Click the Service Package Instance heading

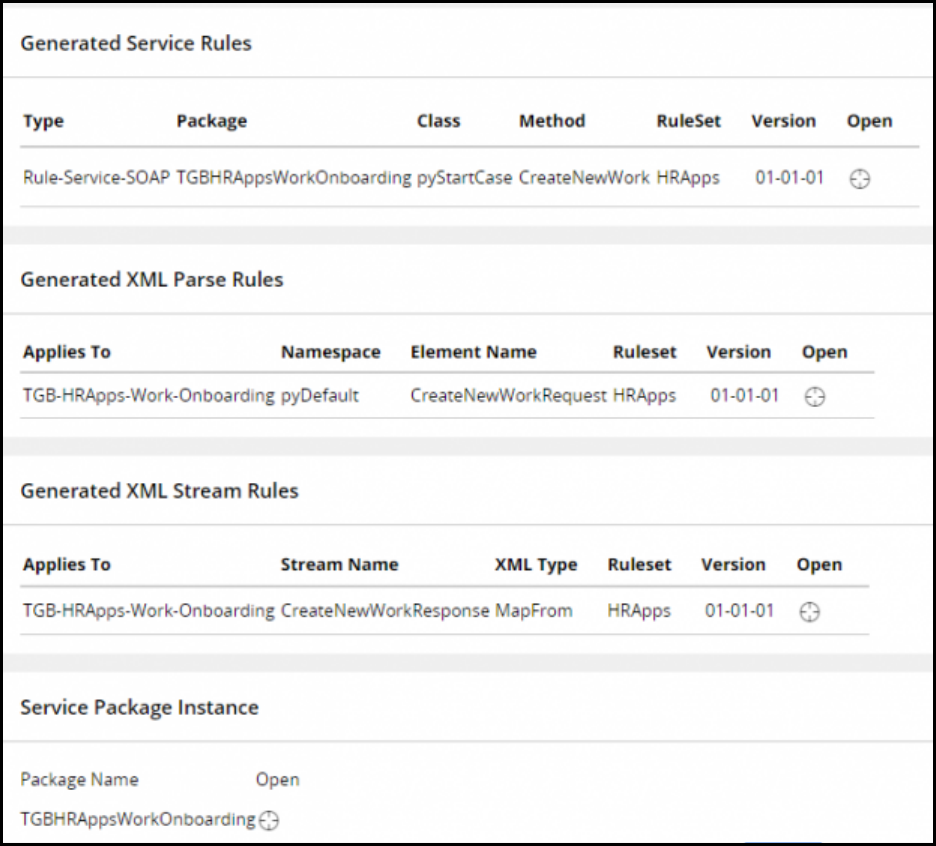point(139,707)
